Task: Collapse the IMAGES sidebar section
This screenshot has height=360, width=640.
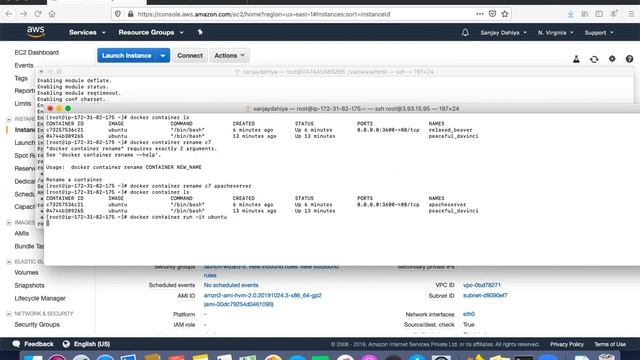Action: click(9, 222)
